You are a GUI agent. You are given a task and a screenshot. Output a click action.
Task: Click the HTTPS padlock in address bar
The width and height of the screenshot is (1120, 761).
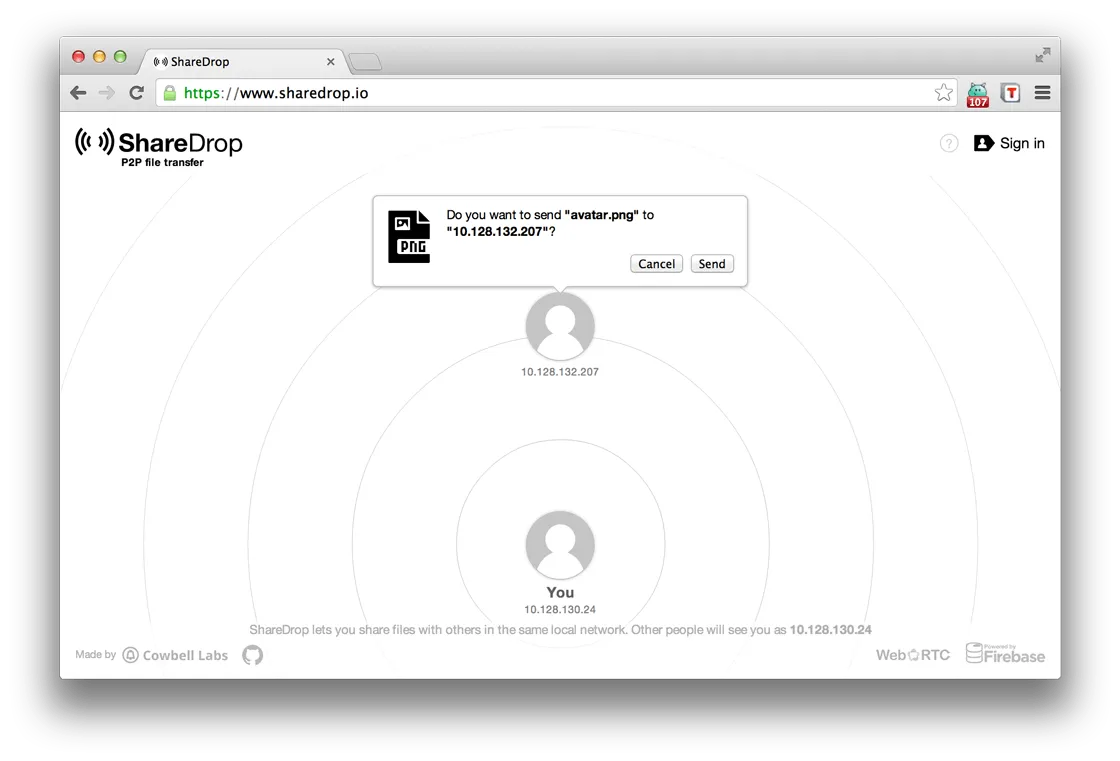(x=168, y=92)
